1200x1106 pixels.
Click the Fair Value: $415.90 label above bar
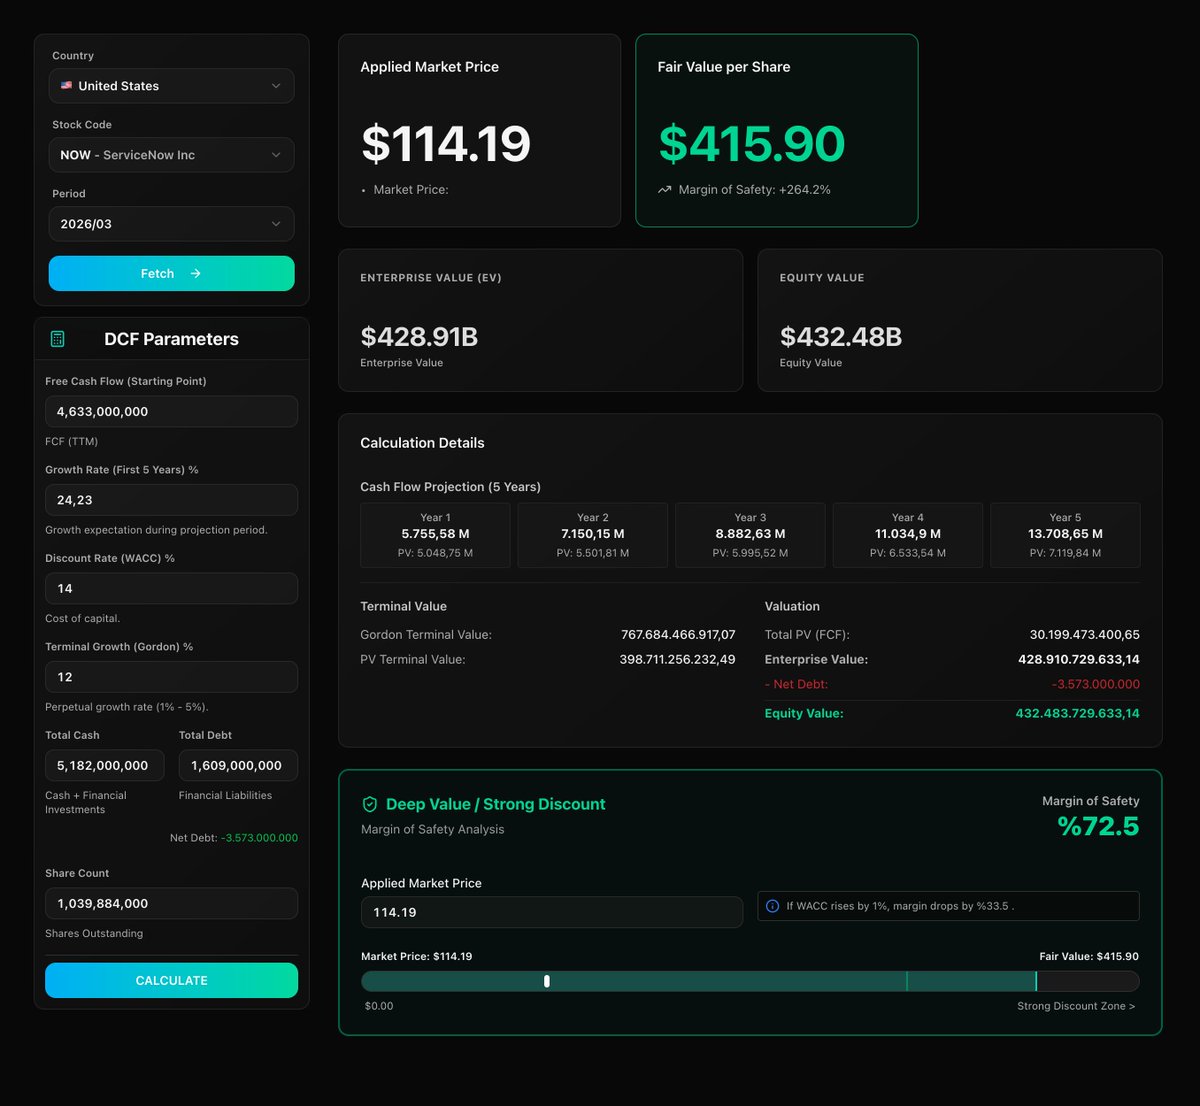pyautogui.click(x=1089, y=956)
